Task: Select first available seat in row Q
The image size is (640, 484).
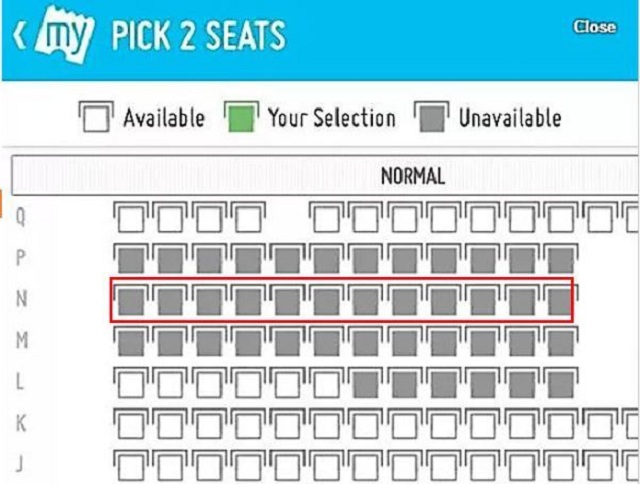Action: 130,217
